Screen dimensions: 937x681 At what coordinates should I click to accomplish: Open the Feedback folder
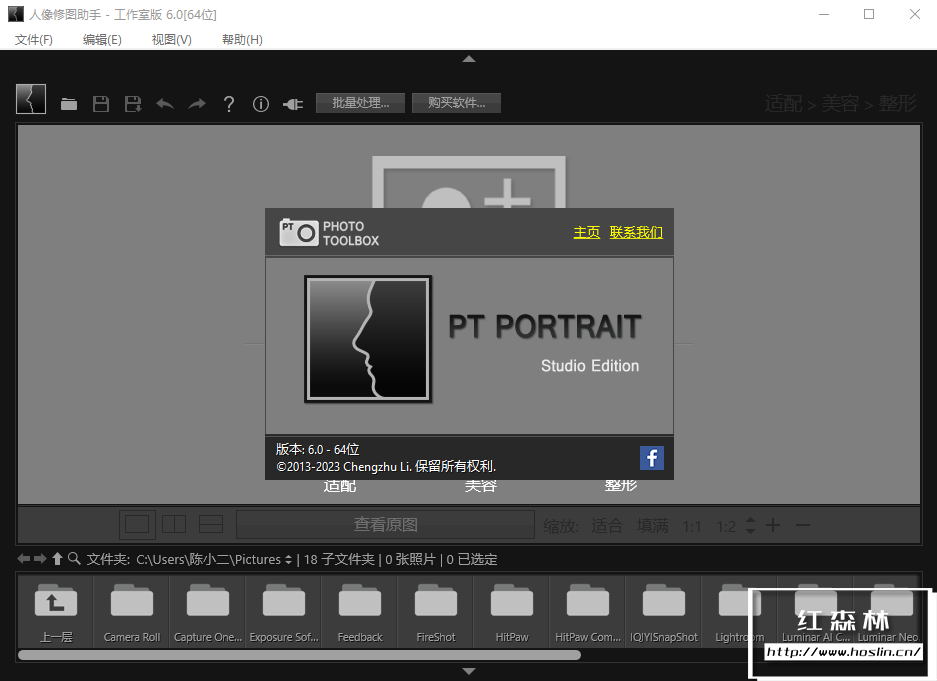[x=360, y=611]
